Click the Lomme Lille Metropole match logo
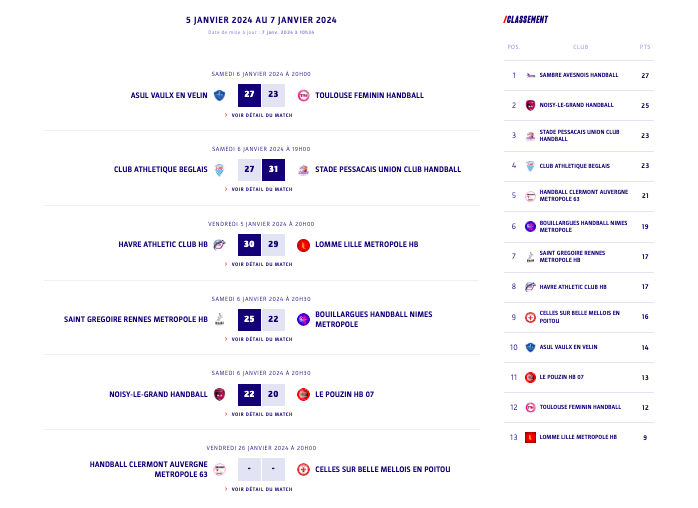 point(303,245)
